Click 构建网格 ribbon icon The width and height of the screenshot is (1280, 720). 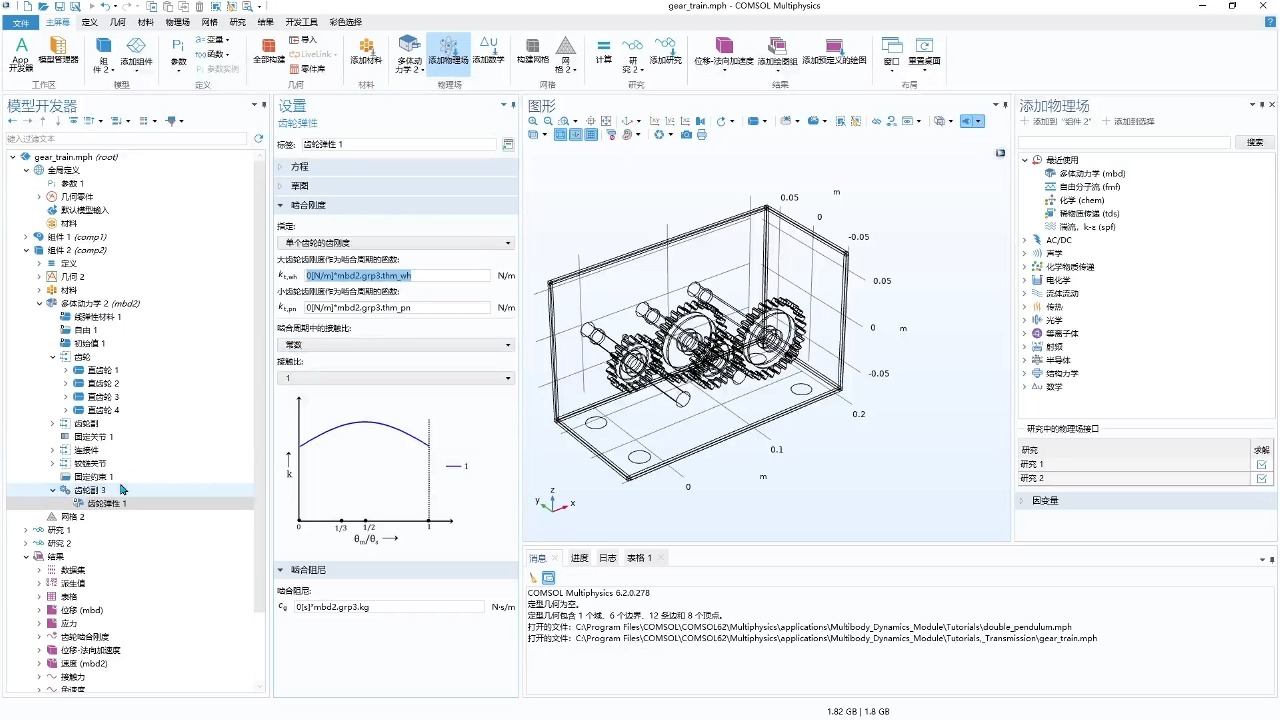532,51
